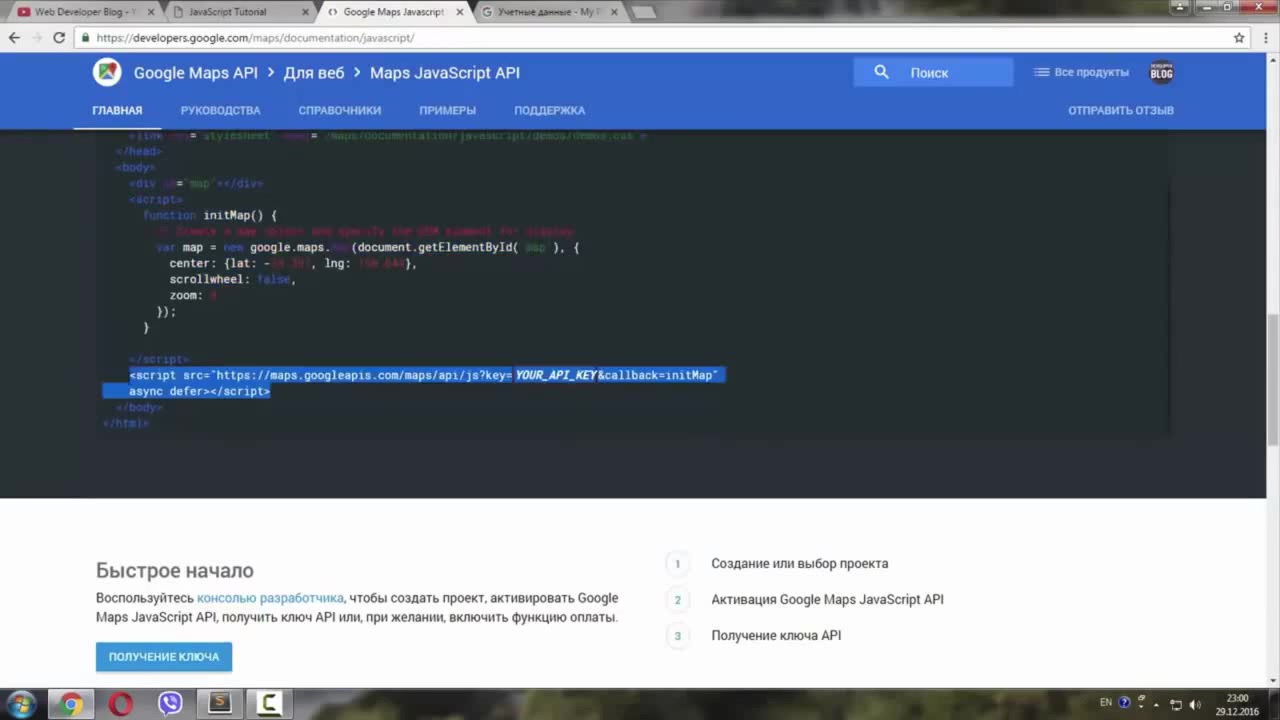Open the Chrome menu
This screenshot has height=720, width=1280.
click(x=1264, y=38)
